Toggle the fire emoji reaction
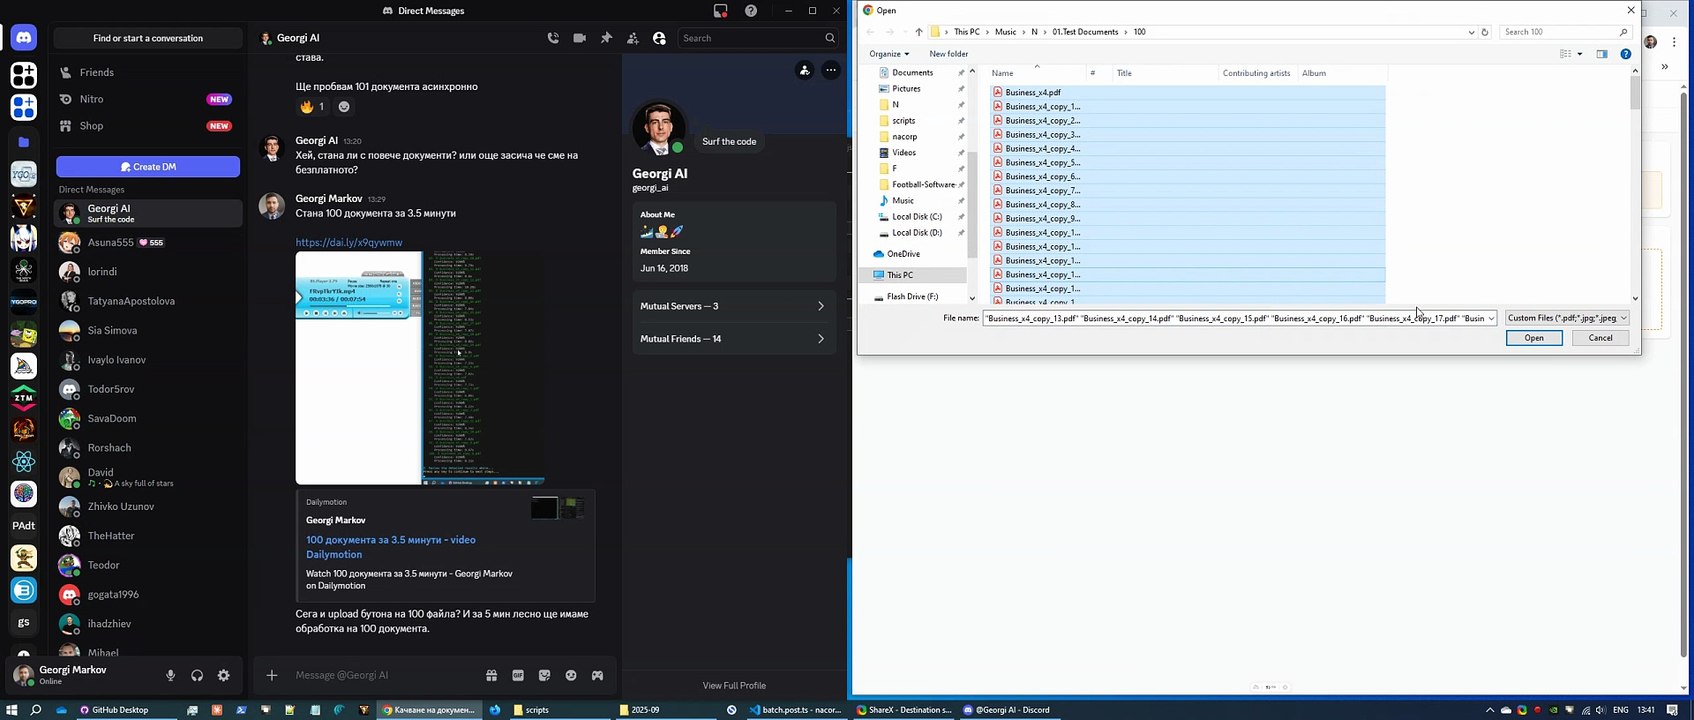Viewport: 1694px width, 720px height. coord(312,107)
